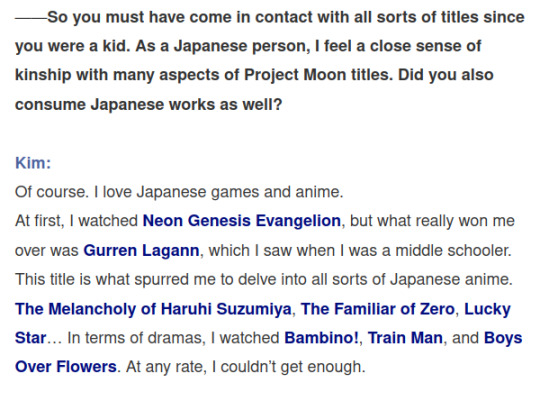Click the interviewer question paragraph

pyautogui.click(x=270, y=61)
